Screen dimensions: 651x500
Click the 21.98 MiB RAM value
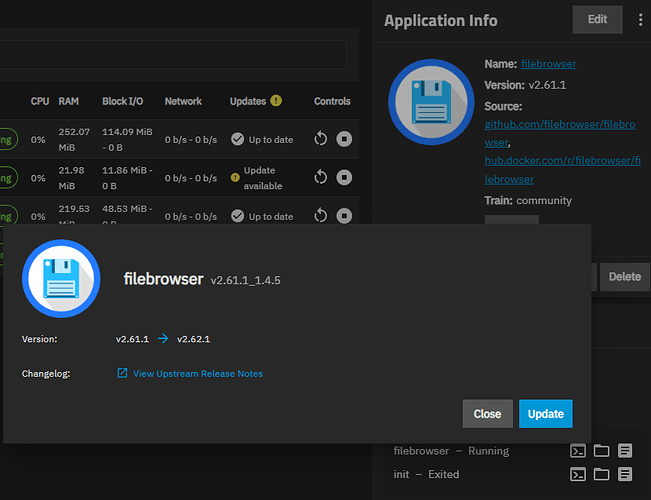[71, 178]
